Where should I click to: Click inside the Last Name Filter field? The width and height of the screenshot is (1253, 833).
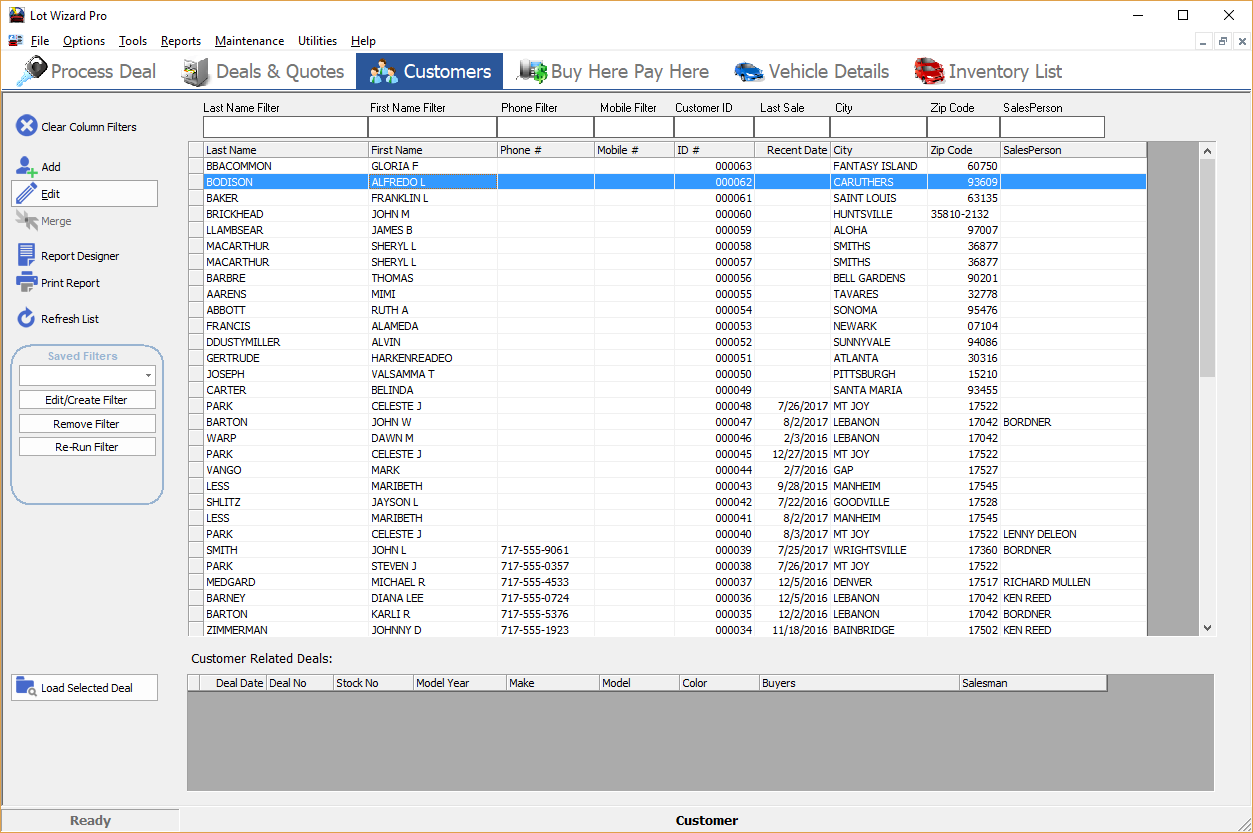284,127
